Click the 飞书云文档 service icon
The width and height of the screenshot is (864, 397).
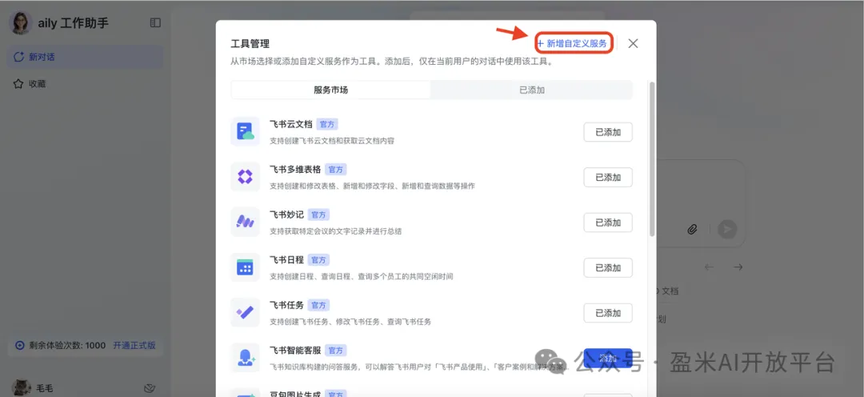pyautogui.click(x=245, y=131)
